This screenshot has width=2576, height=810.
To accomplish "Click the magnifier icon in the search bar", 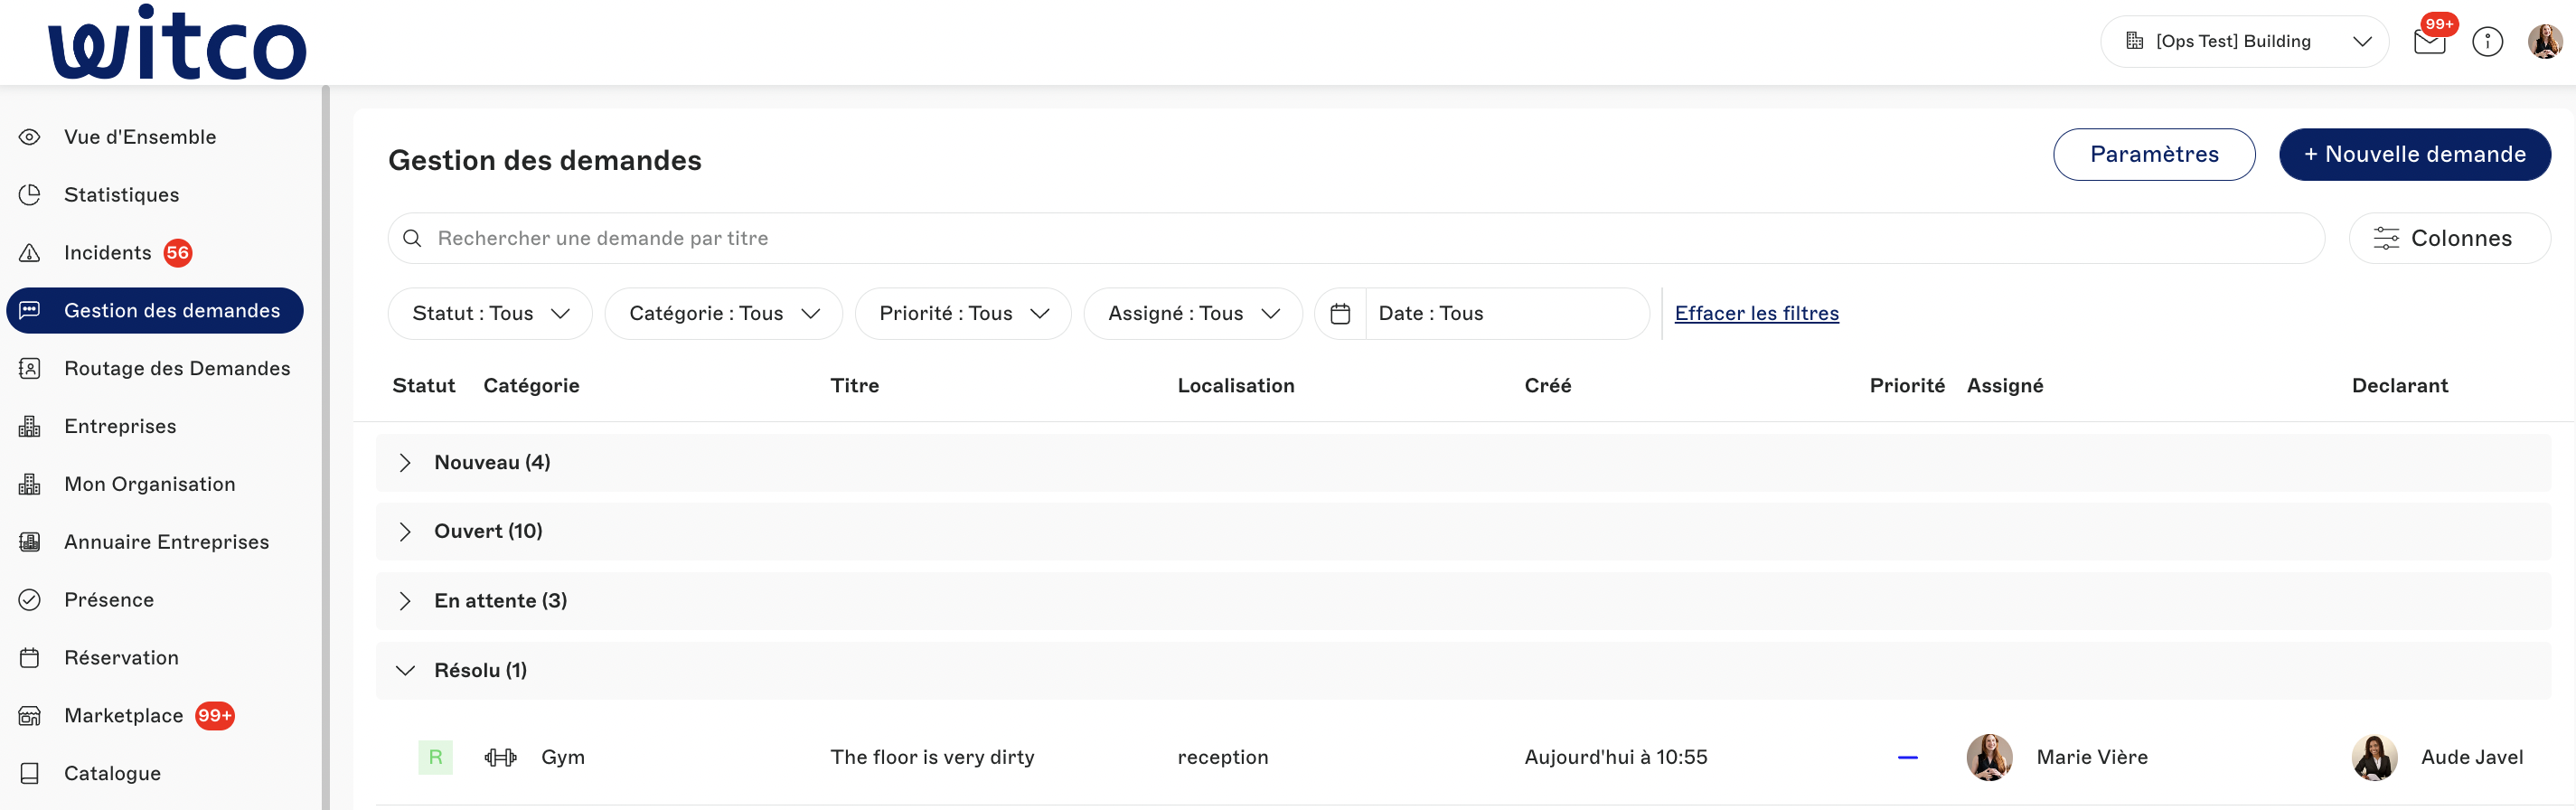I will click(x=412, y=238).
